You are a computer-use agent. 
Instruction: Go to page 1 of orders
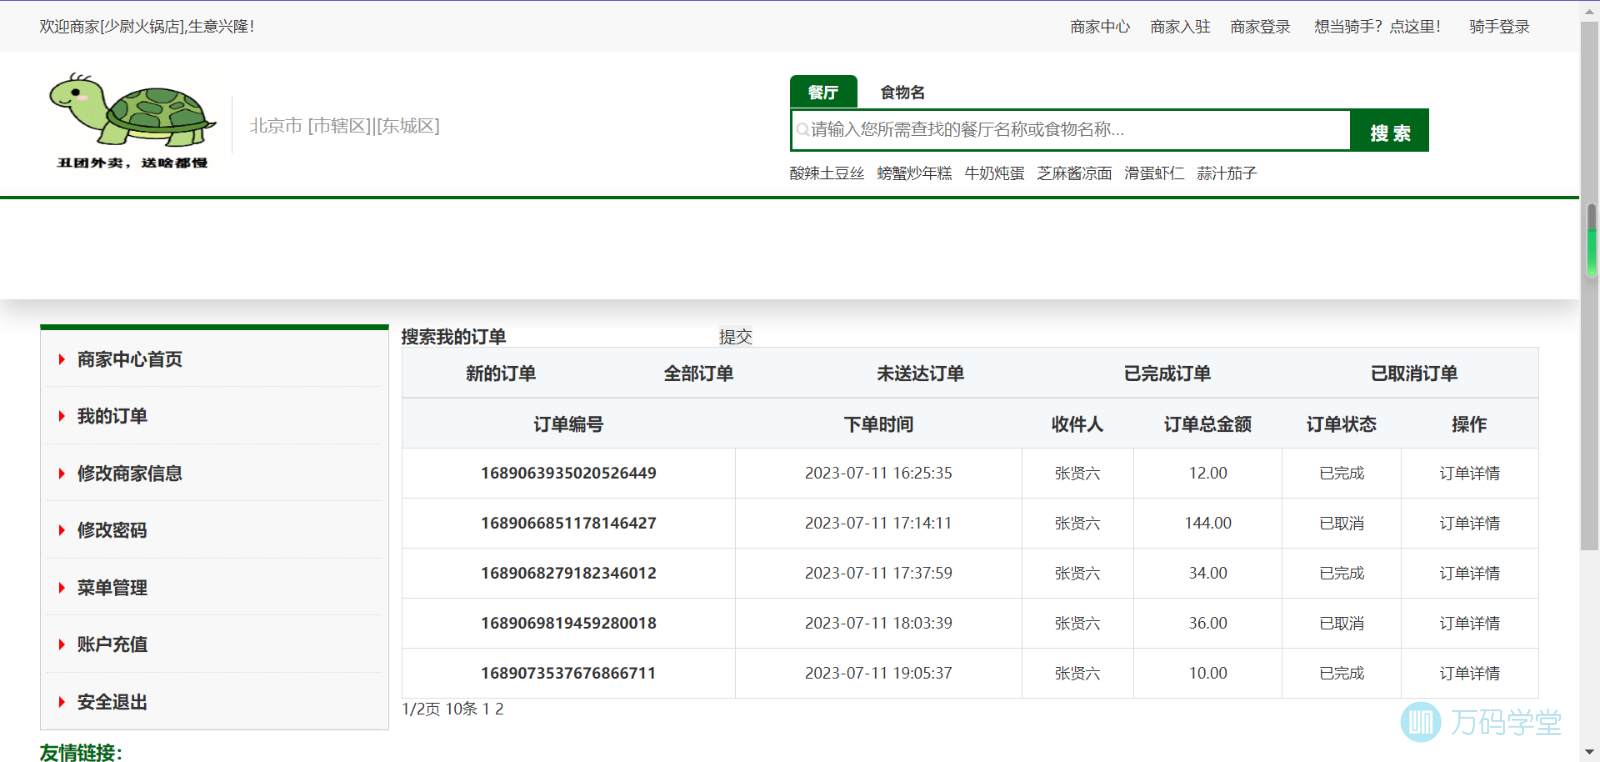pos(486,709)
